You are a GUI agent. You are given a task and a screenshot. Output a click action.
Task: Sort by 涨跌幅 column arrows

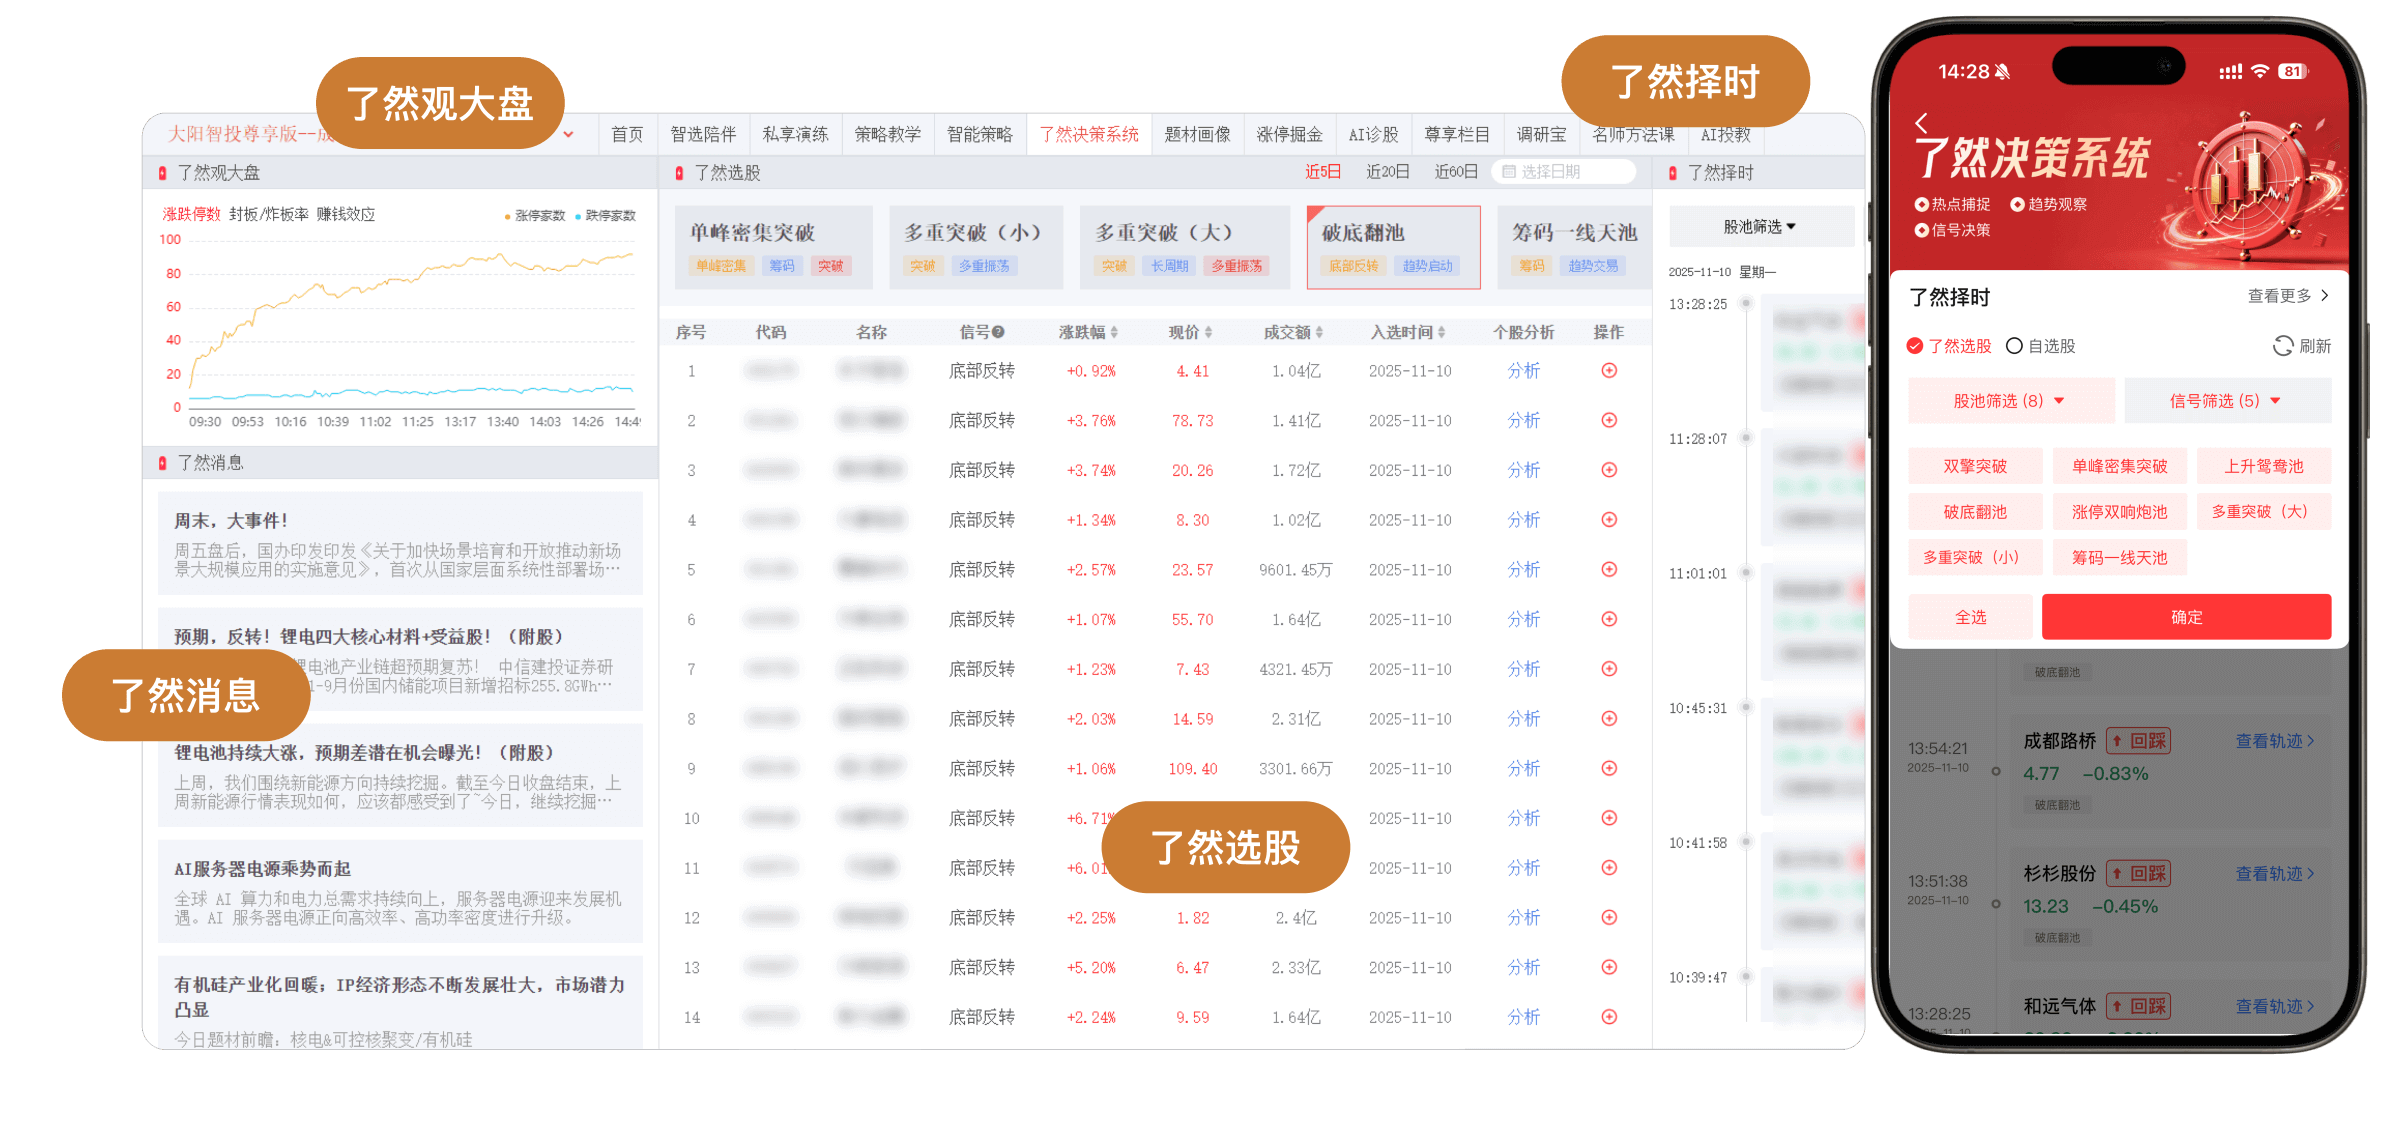point(1114,332)
